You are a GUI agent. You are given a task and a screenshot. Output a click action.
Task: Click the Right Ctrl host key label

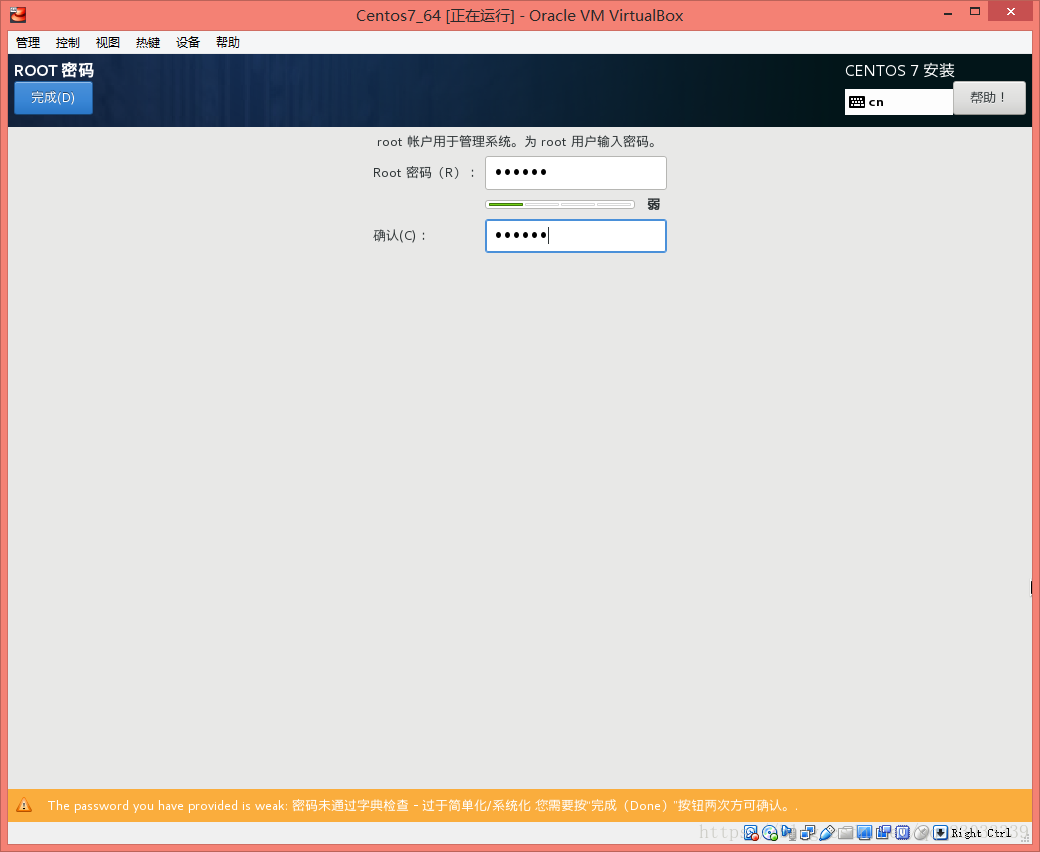(x=981, y=833)
